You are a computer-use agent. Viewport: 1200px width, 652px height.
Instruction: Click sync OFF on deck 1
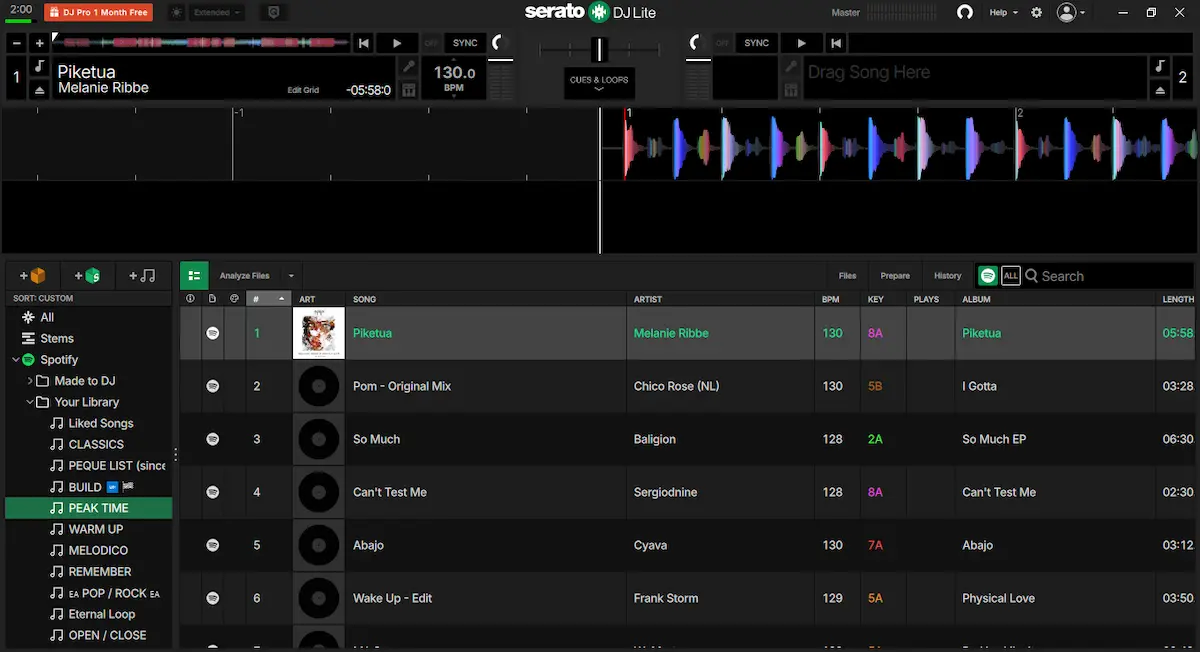[x=431, y=43]
